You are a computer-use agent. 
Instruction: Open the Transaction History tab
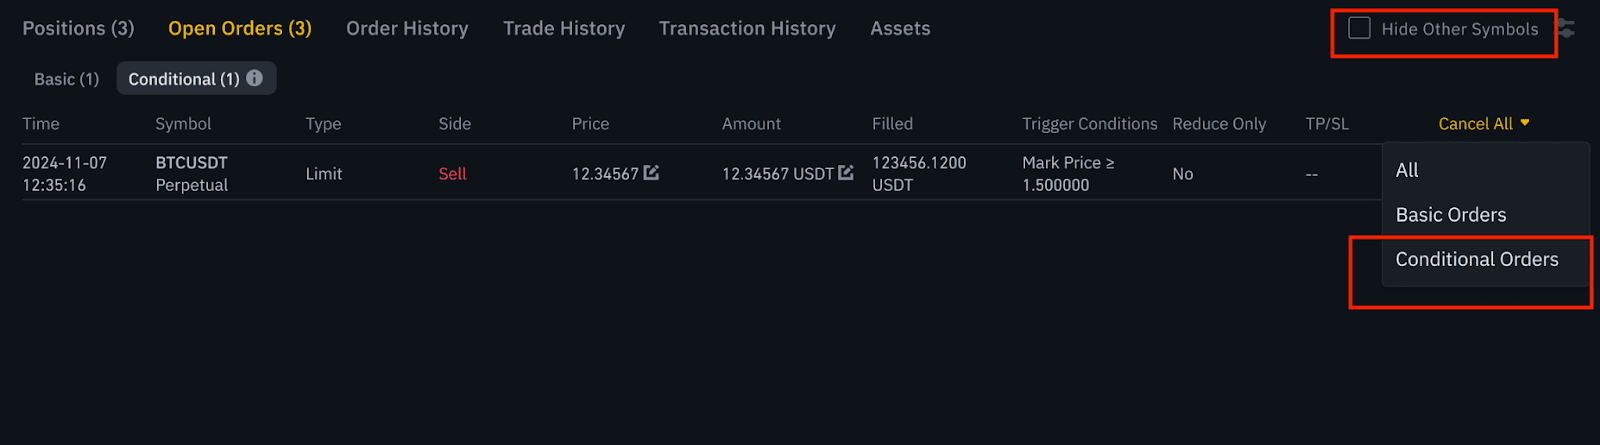coord(747,29)
